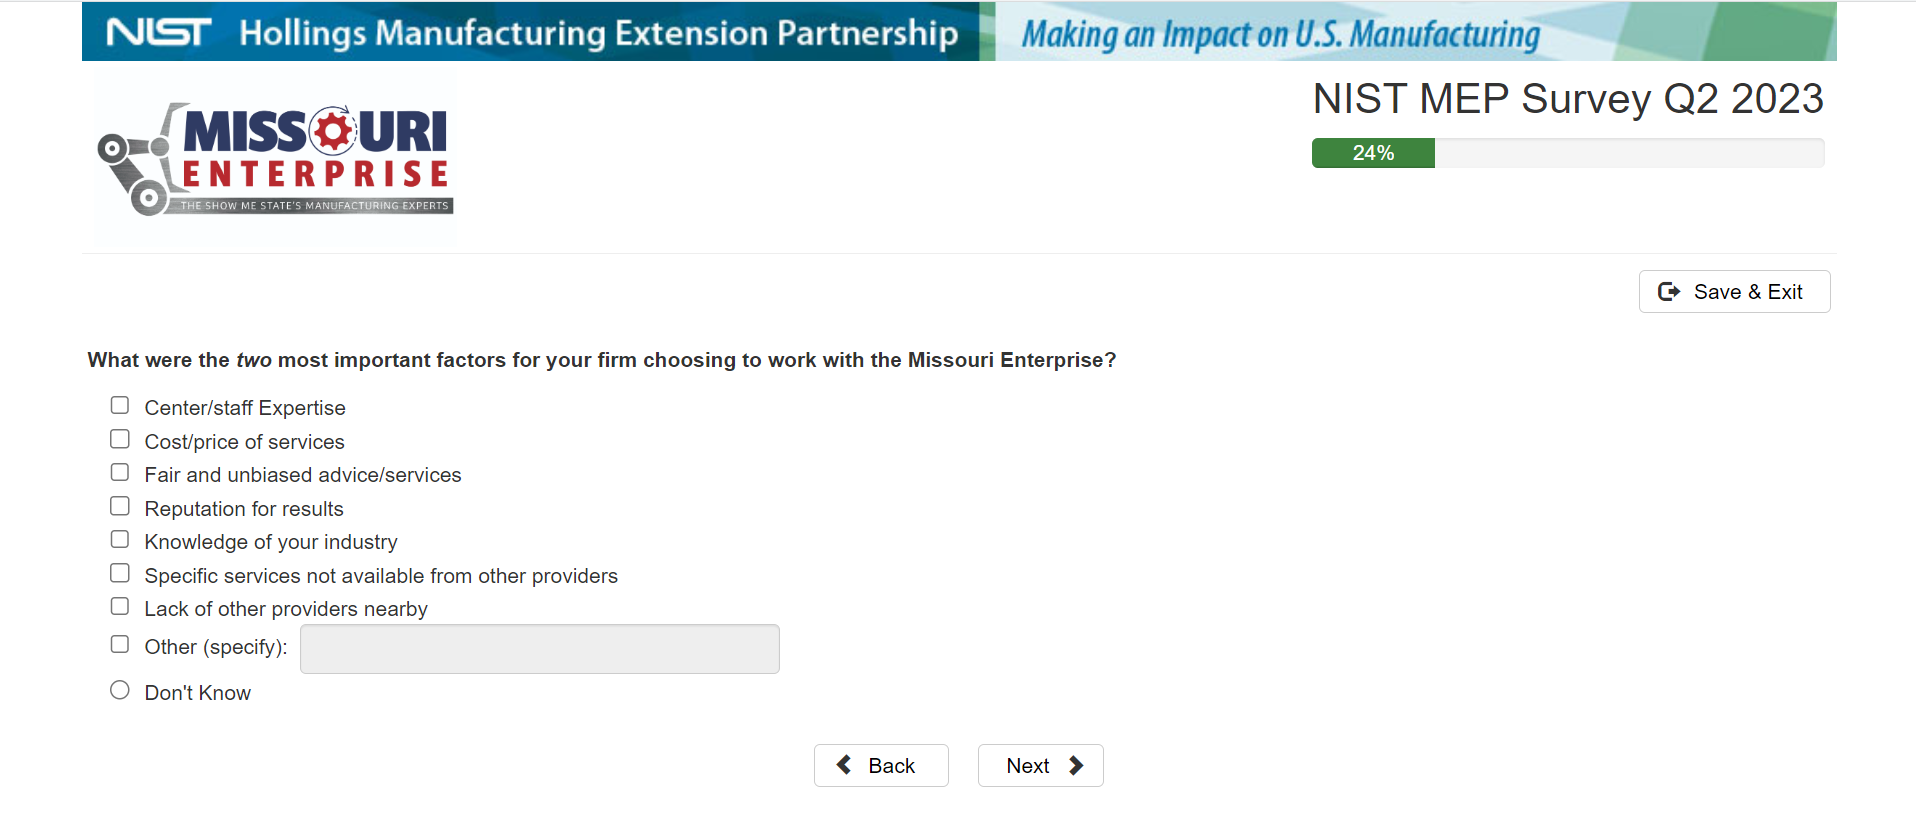Check the Cost/price of services option
Screen dimensions: 1916x813
click(x=120, y=440)
